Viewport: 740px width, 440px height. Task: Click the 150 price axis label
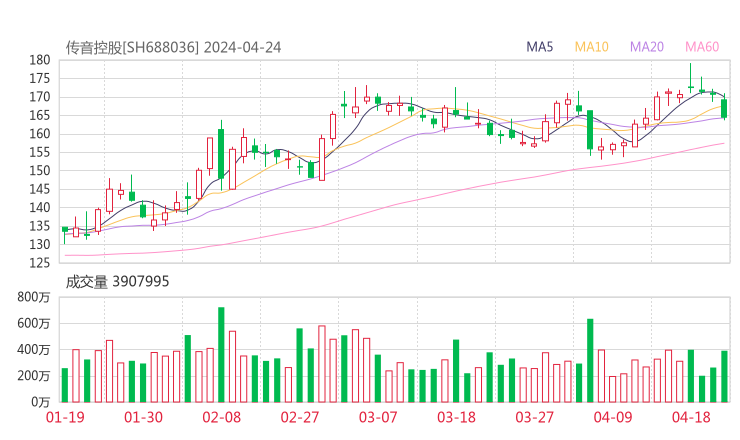[40, 171]
